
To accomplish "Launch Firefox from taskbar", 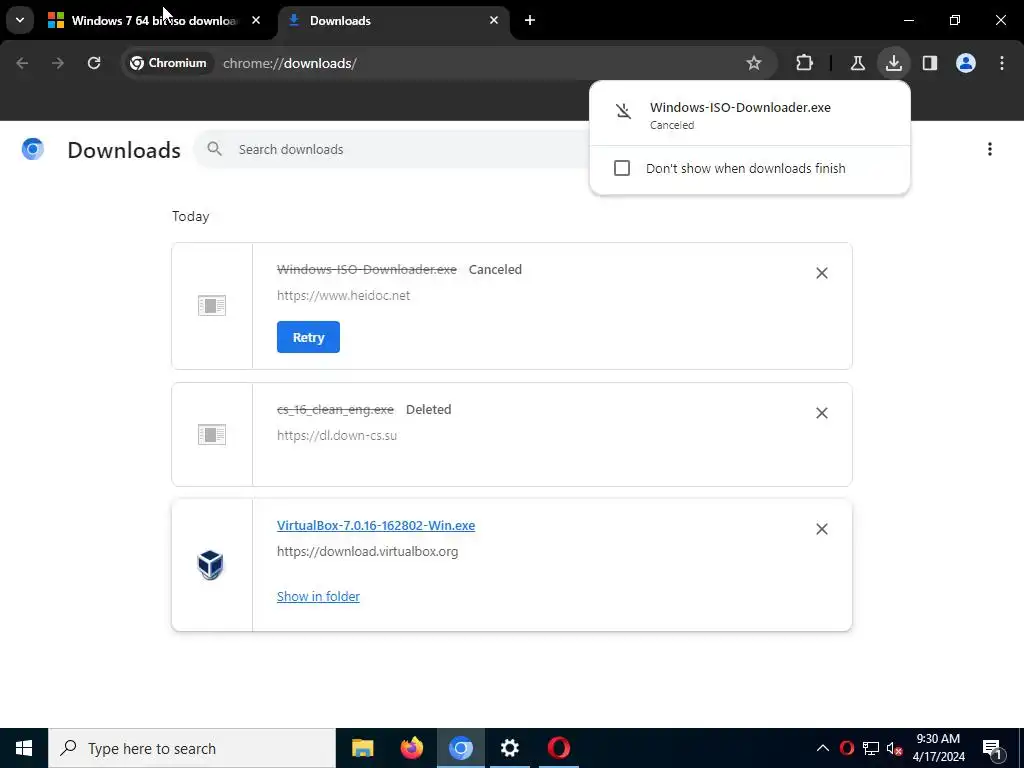I will pos(411,748).
